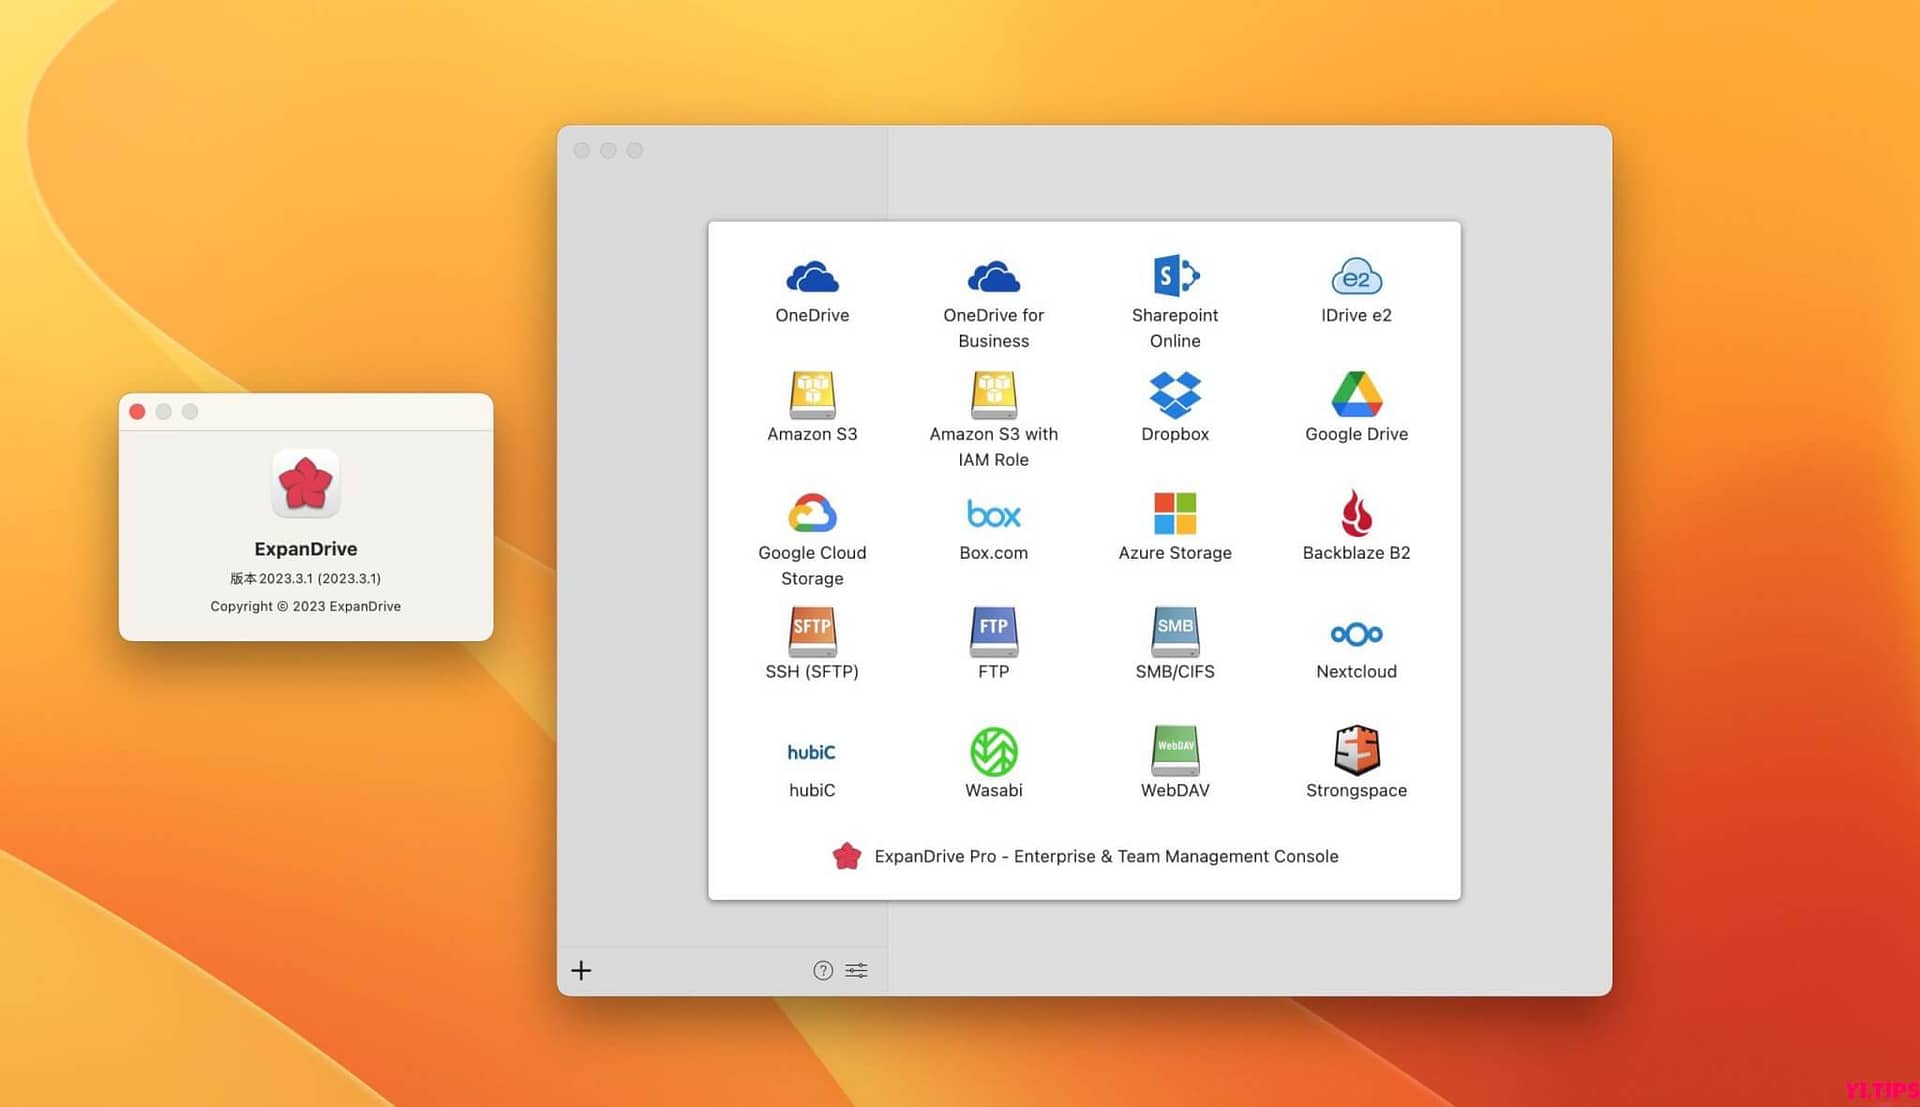Select Nextcloud storage connection

[1356, 645]
